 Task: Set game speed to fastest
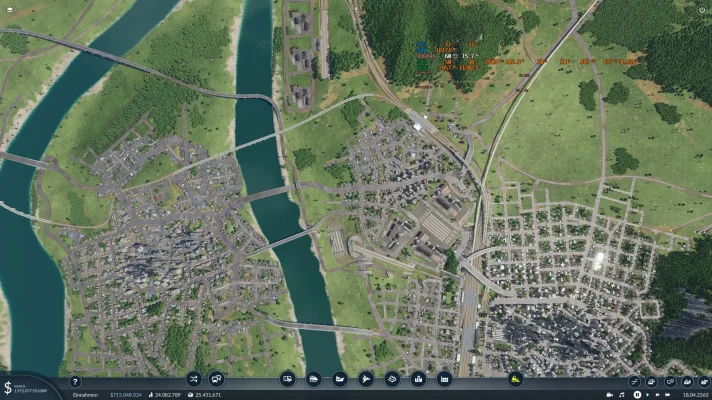(668, 395)
